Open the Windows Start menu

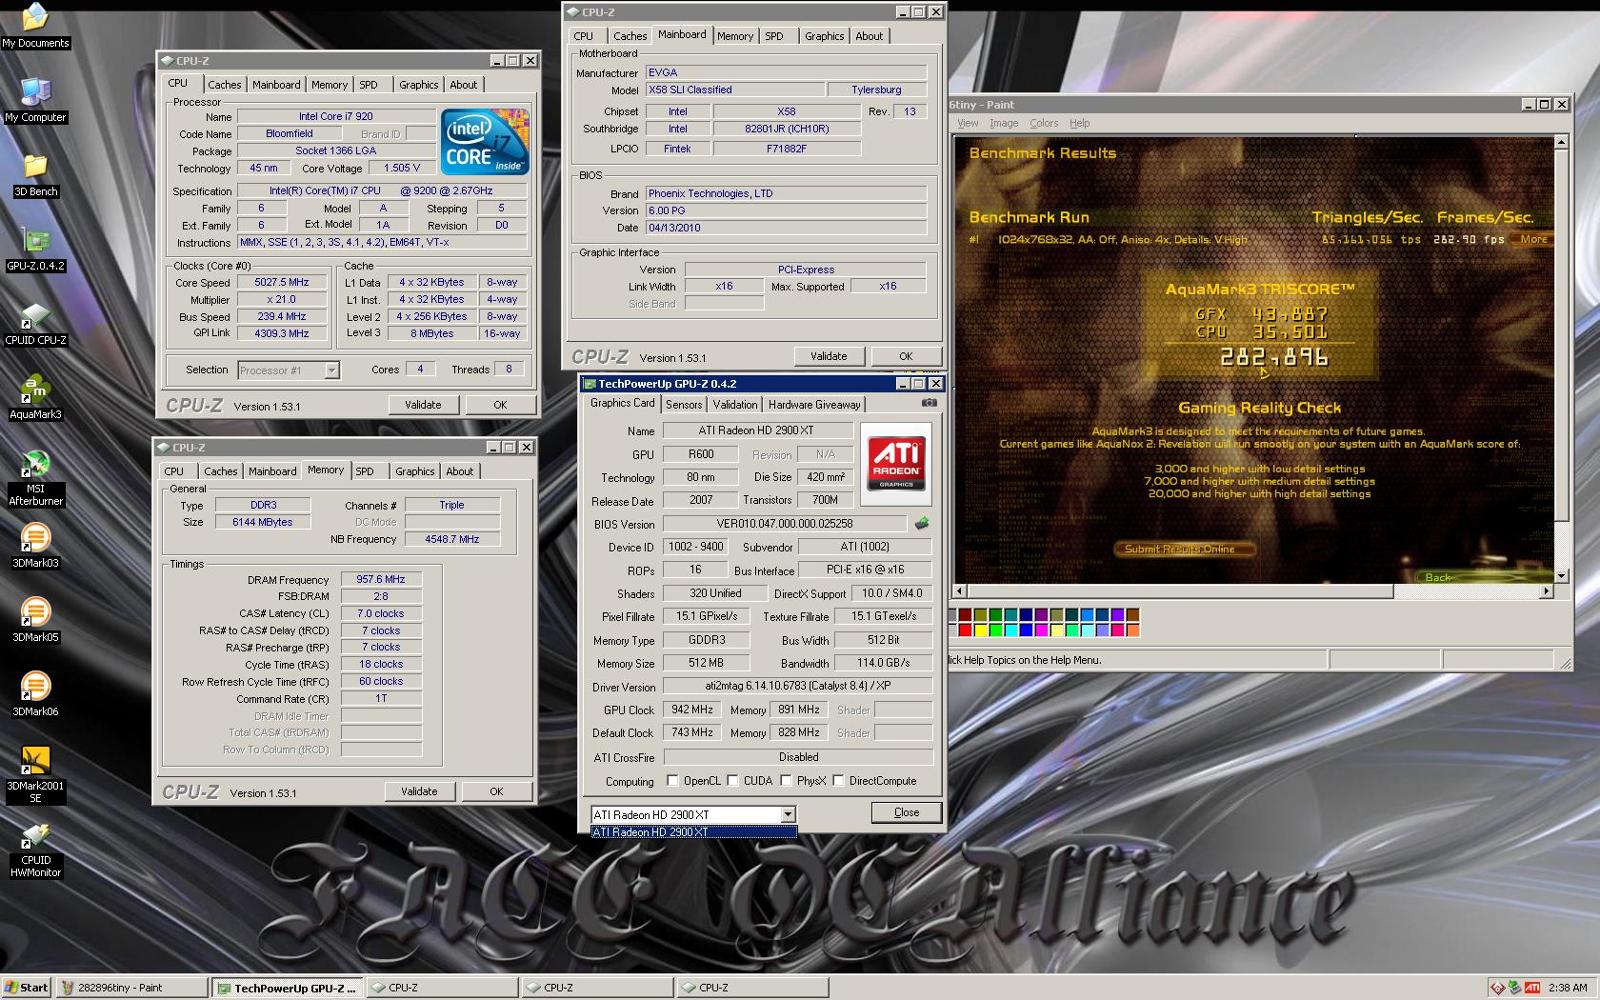click(x=26, y=988)
